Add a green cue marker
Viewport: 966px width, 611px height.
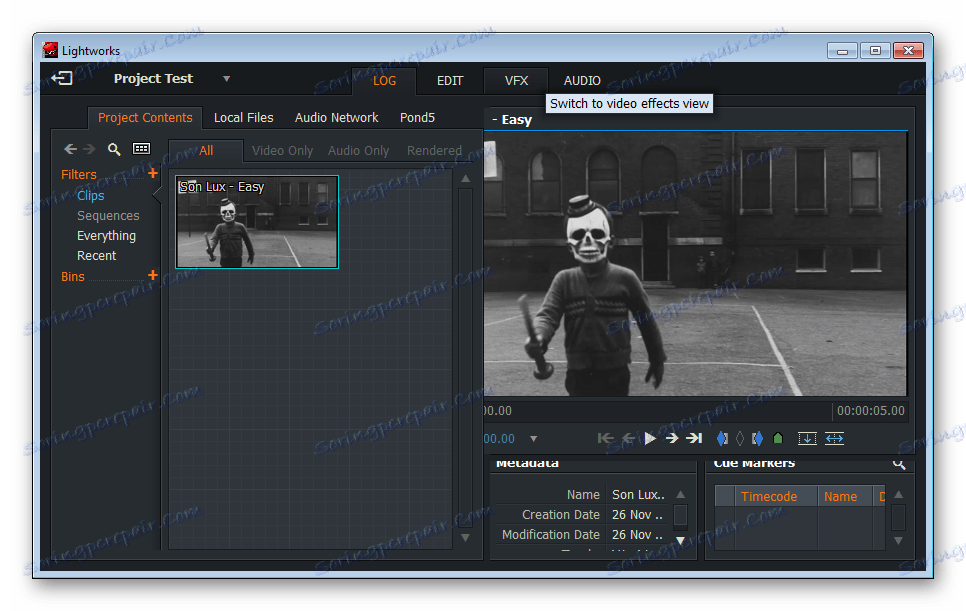(778, 438)
